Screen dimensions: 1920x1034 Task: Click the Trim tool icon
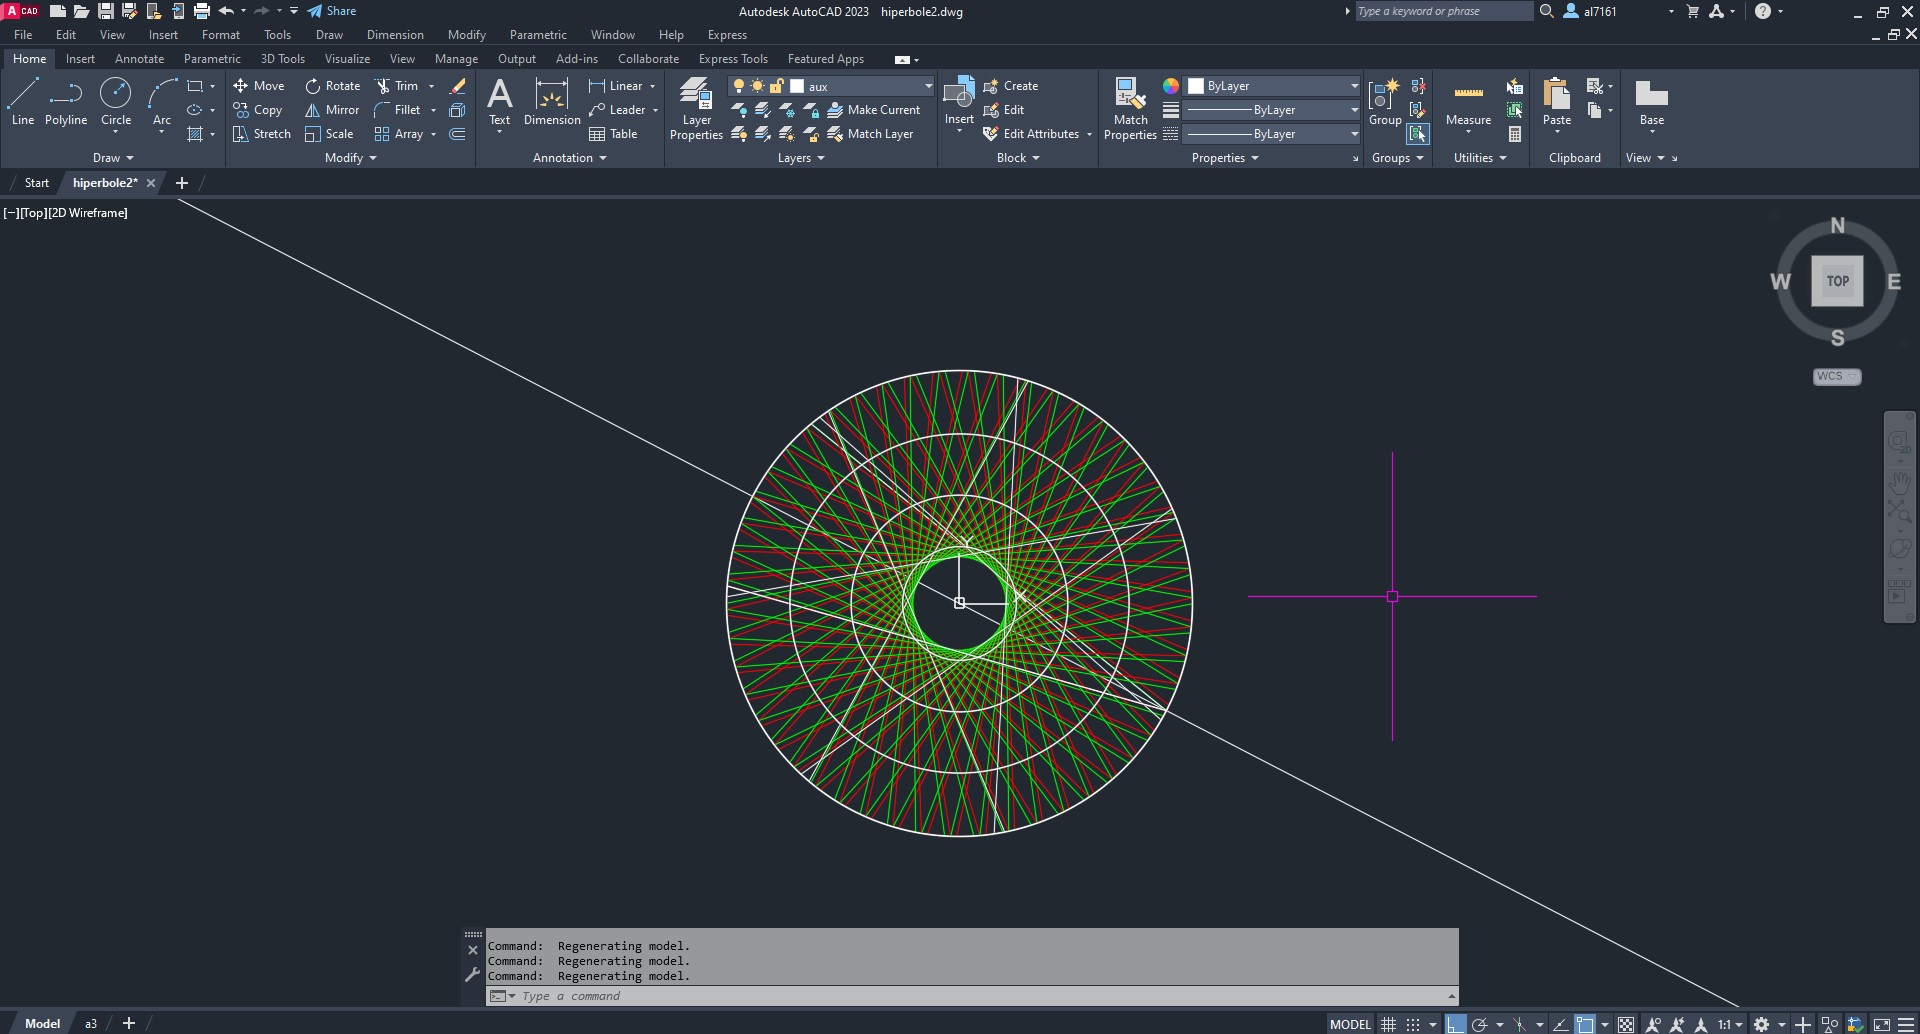tap(383, 86)
